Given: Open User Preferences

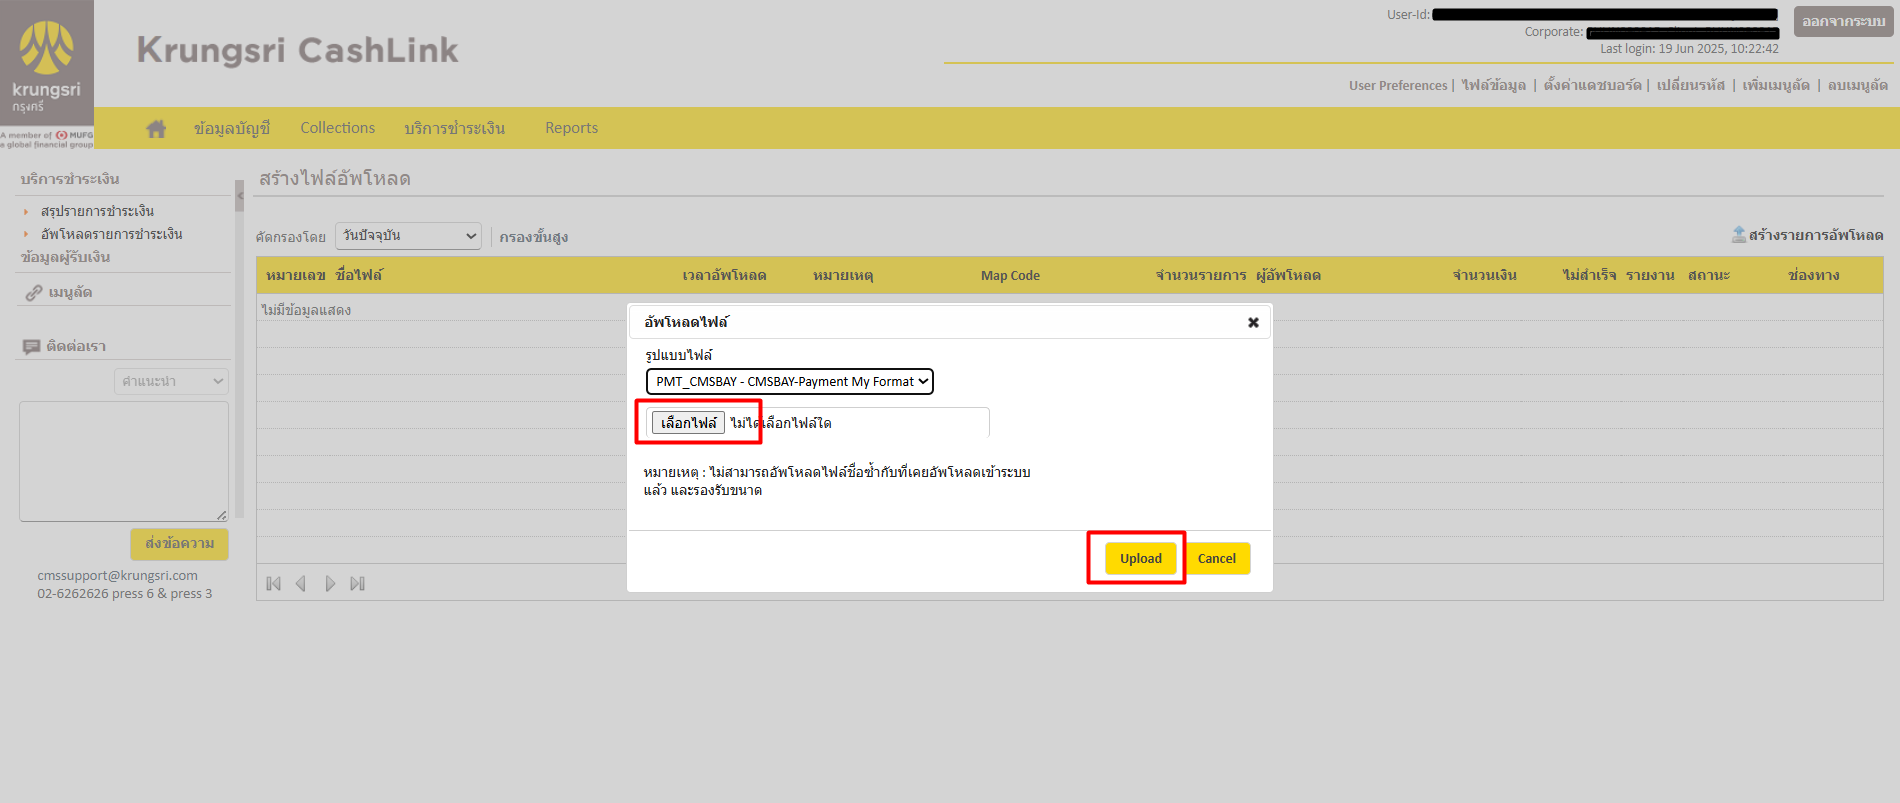Looking at the screenshot, I should [x=1398, y=85].
